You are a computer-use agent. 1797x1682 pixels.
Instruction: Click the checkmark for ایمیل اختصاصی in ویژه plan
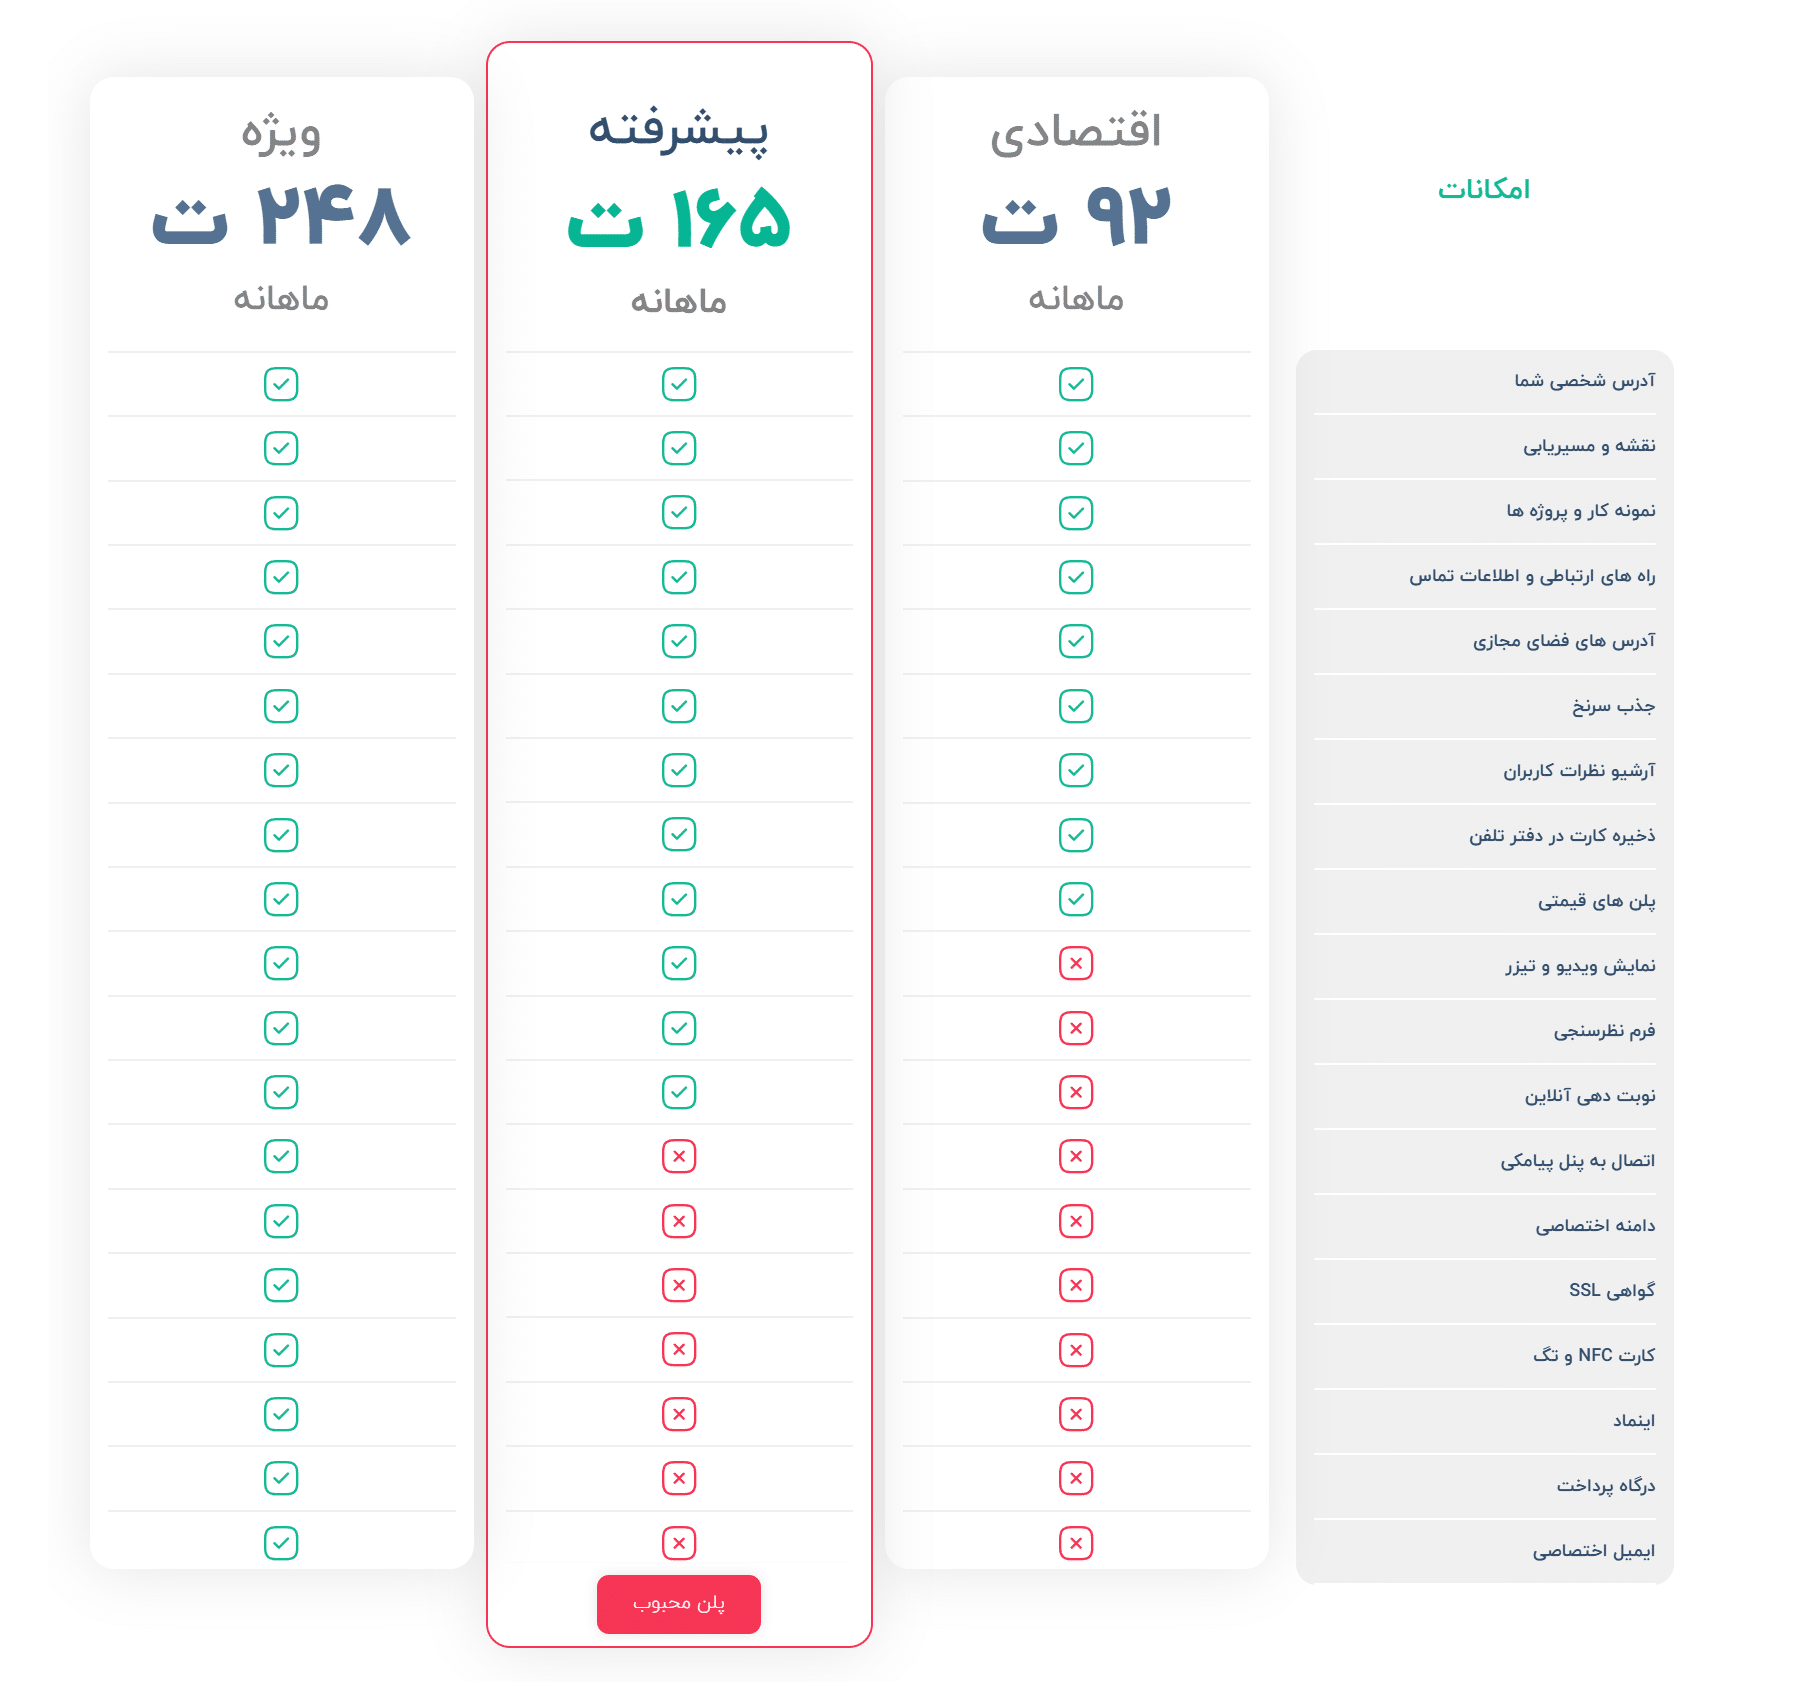281,1543
